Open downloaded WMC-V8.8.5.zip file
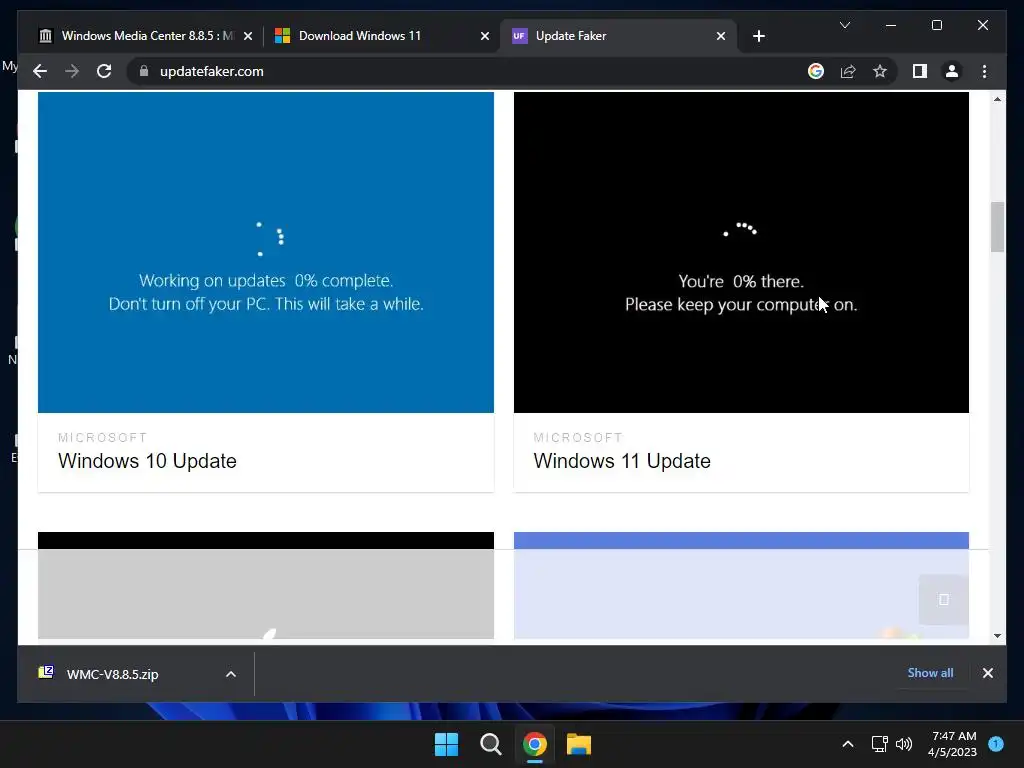 pyautogui.click(x=112, y=674)
